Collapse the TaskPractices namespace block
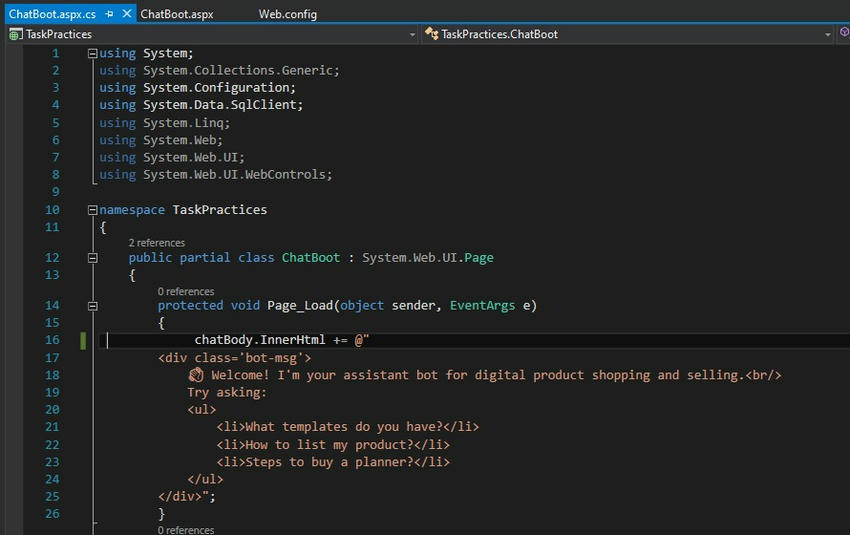Screen dimensions: 850x535 [x=93, y=211]
